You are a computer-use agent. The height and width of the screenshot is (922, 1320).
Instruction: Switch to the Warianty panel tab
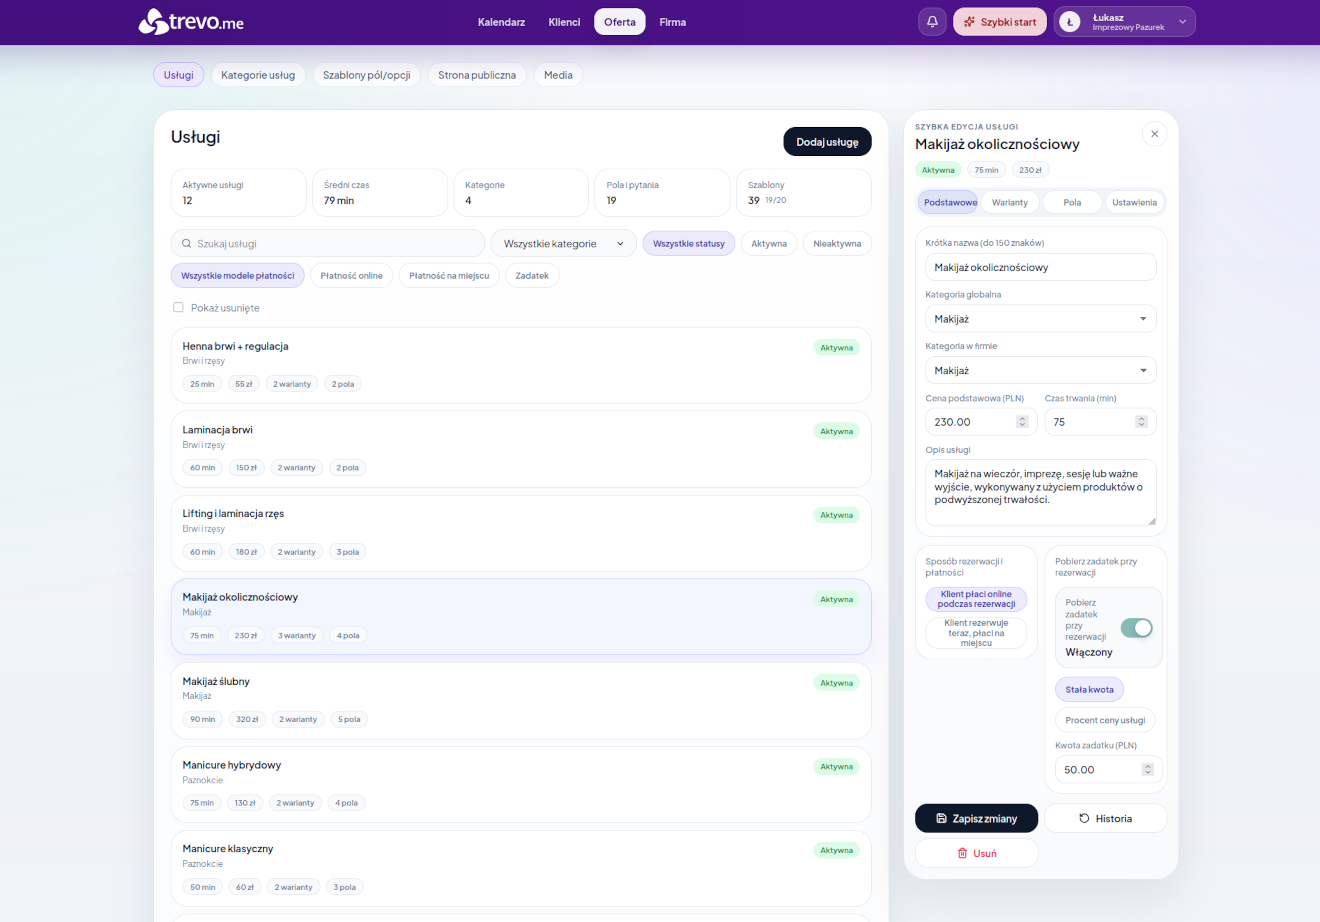coord(1010,202)
